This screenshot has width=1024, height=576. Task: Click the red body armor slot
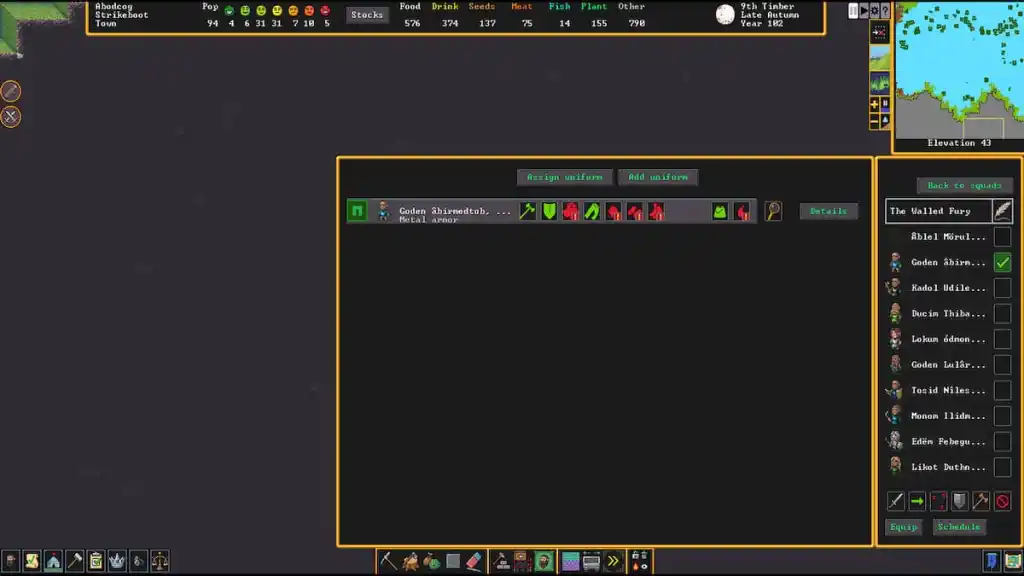[571, 211]
